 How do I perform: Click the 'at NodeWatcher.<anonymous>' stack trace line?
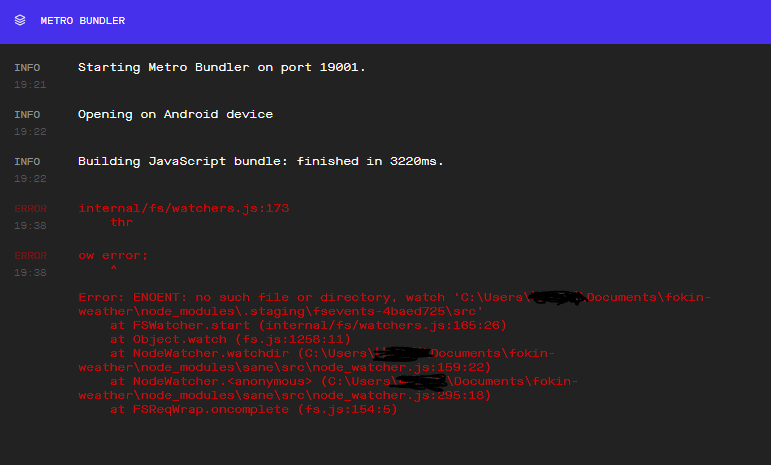[344, 381]
